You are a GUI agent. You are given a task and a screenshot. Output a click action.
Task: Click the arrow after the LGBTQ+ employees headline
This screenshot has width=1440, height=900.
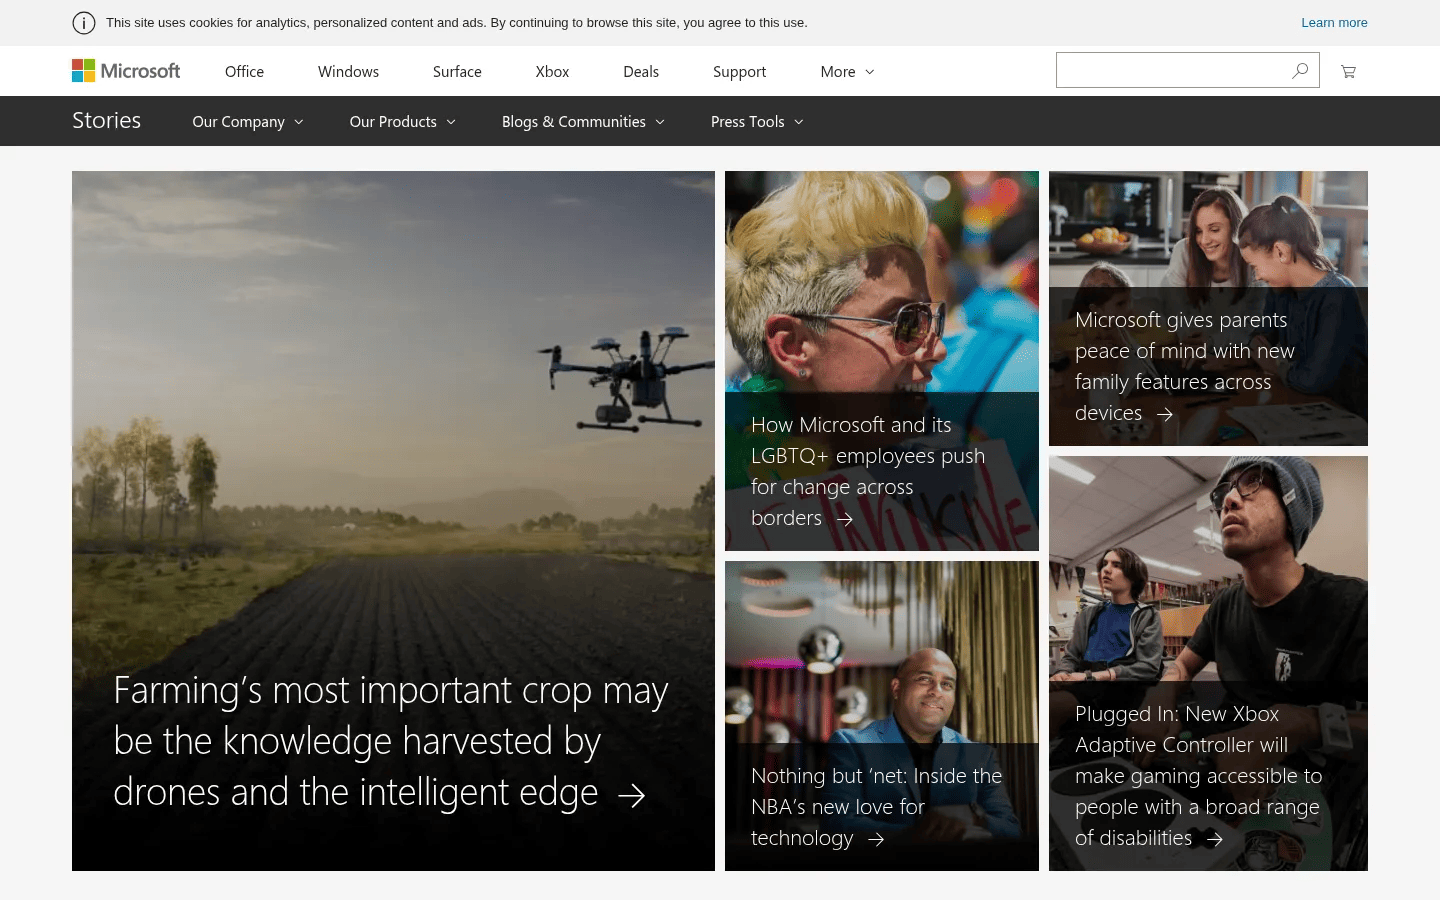coord(845,519)
